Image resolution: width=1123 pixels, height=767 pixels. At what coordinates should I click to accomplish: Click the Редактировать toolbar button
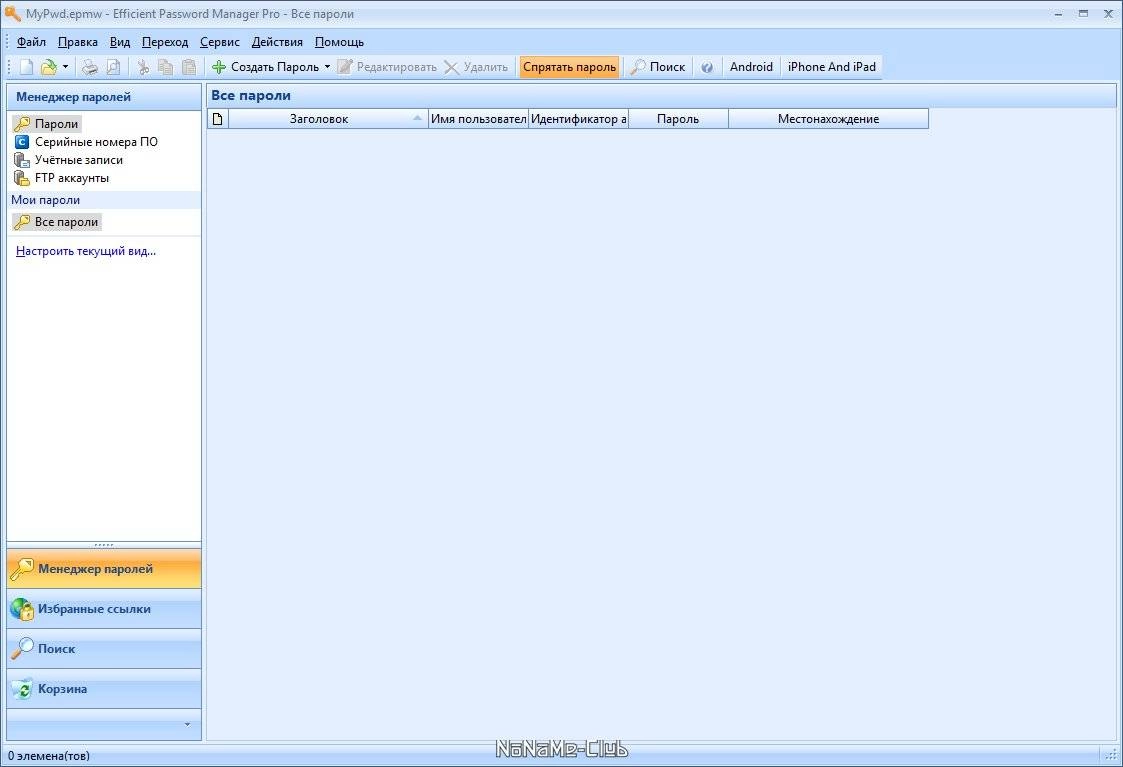(387, 67)
